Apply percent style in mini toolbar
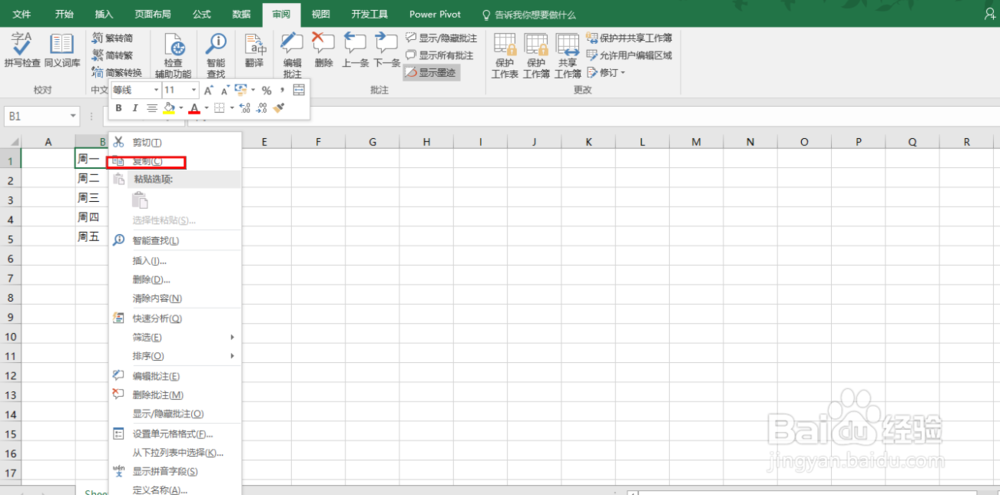This screenshot has height=495, width=1000. (267, 91)
